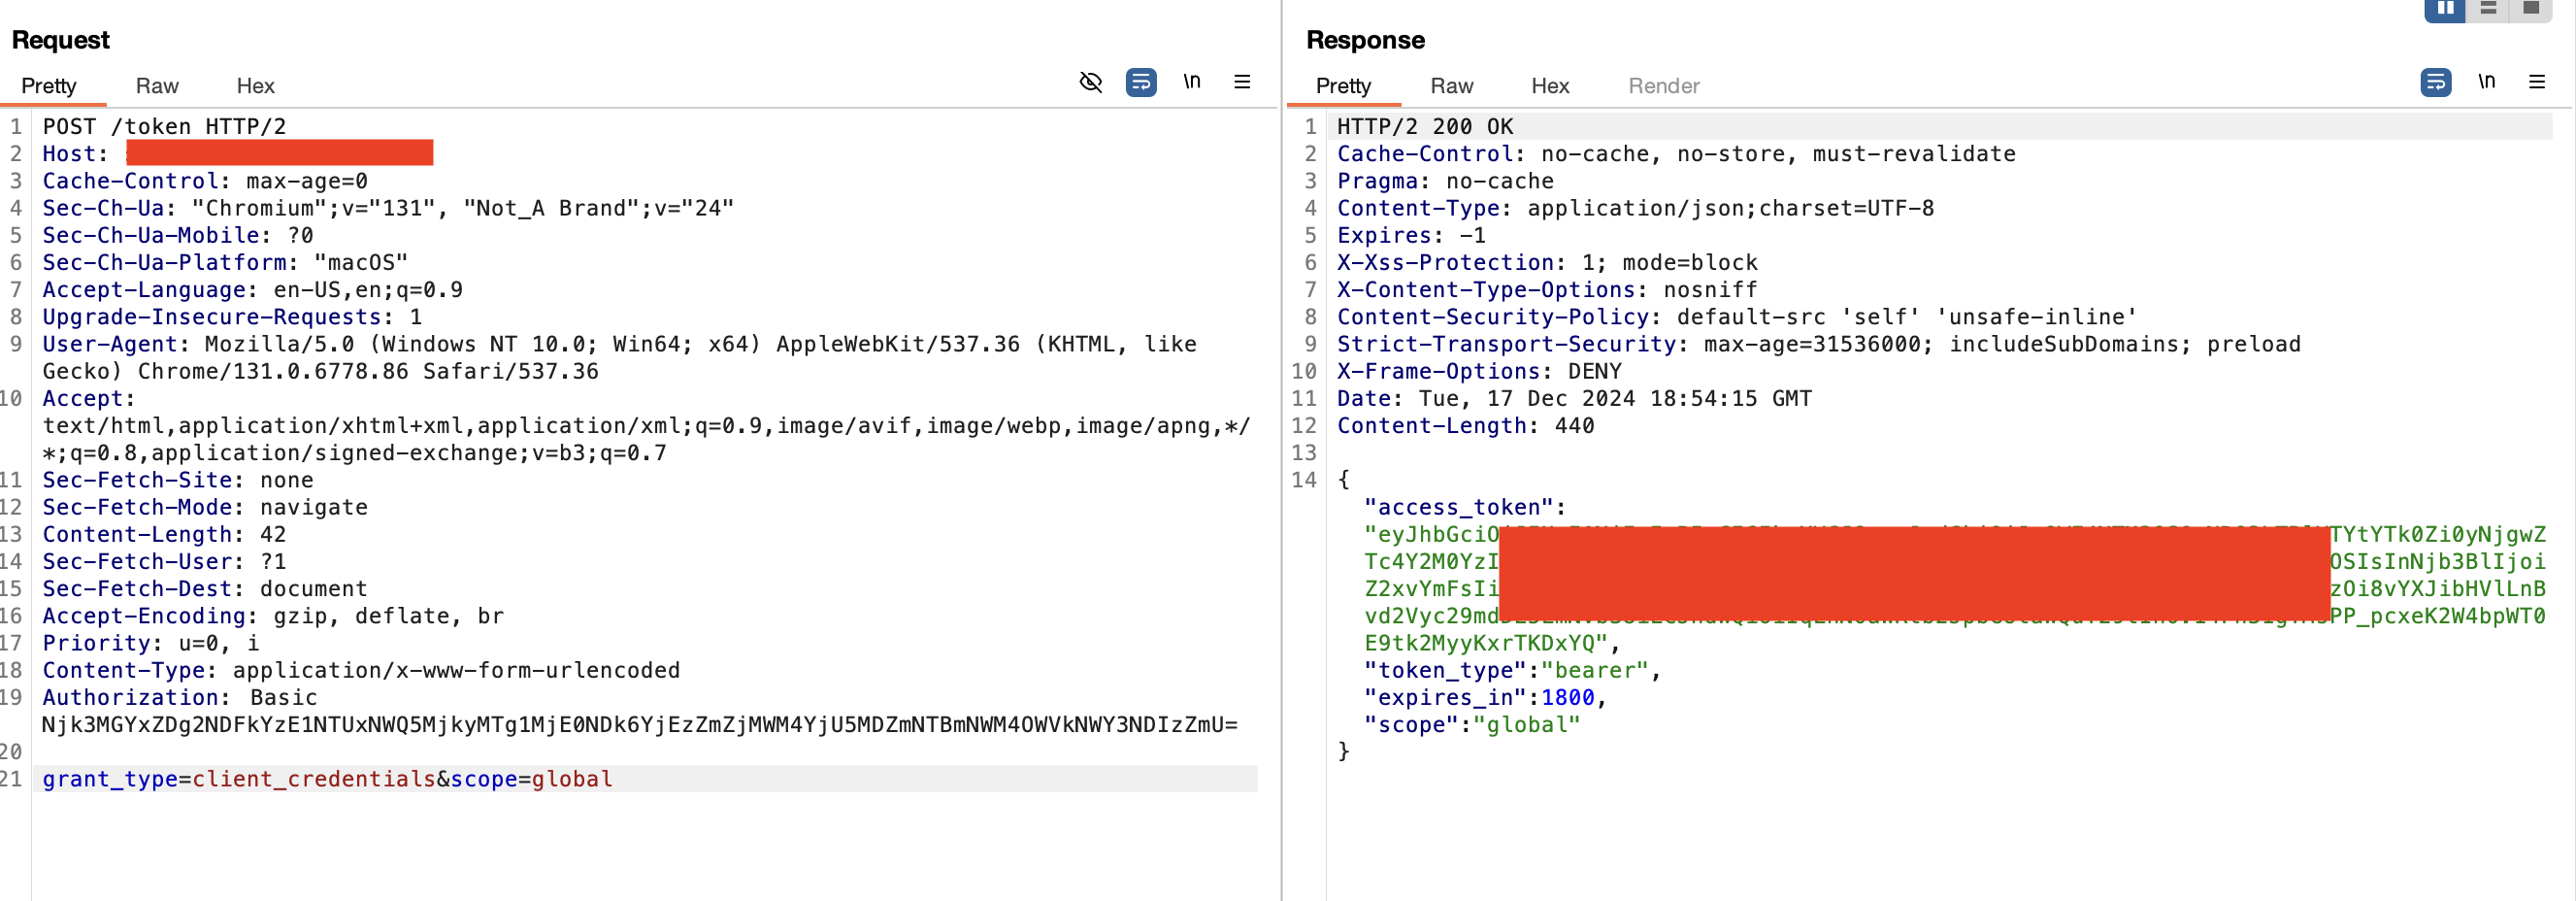Viewport: 2576px width, 901px height.
Task: Click the Sec-Fetch-Mode: navigate header
Action: coord(205,507)
